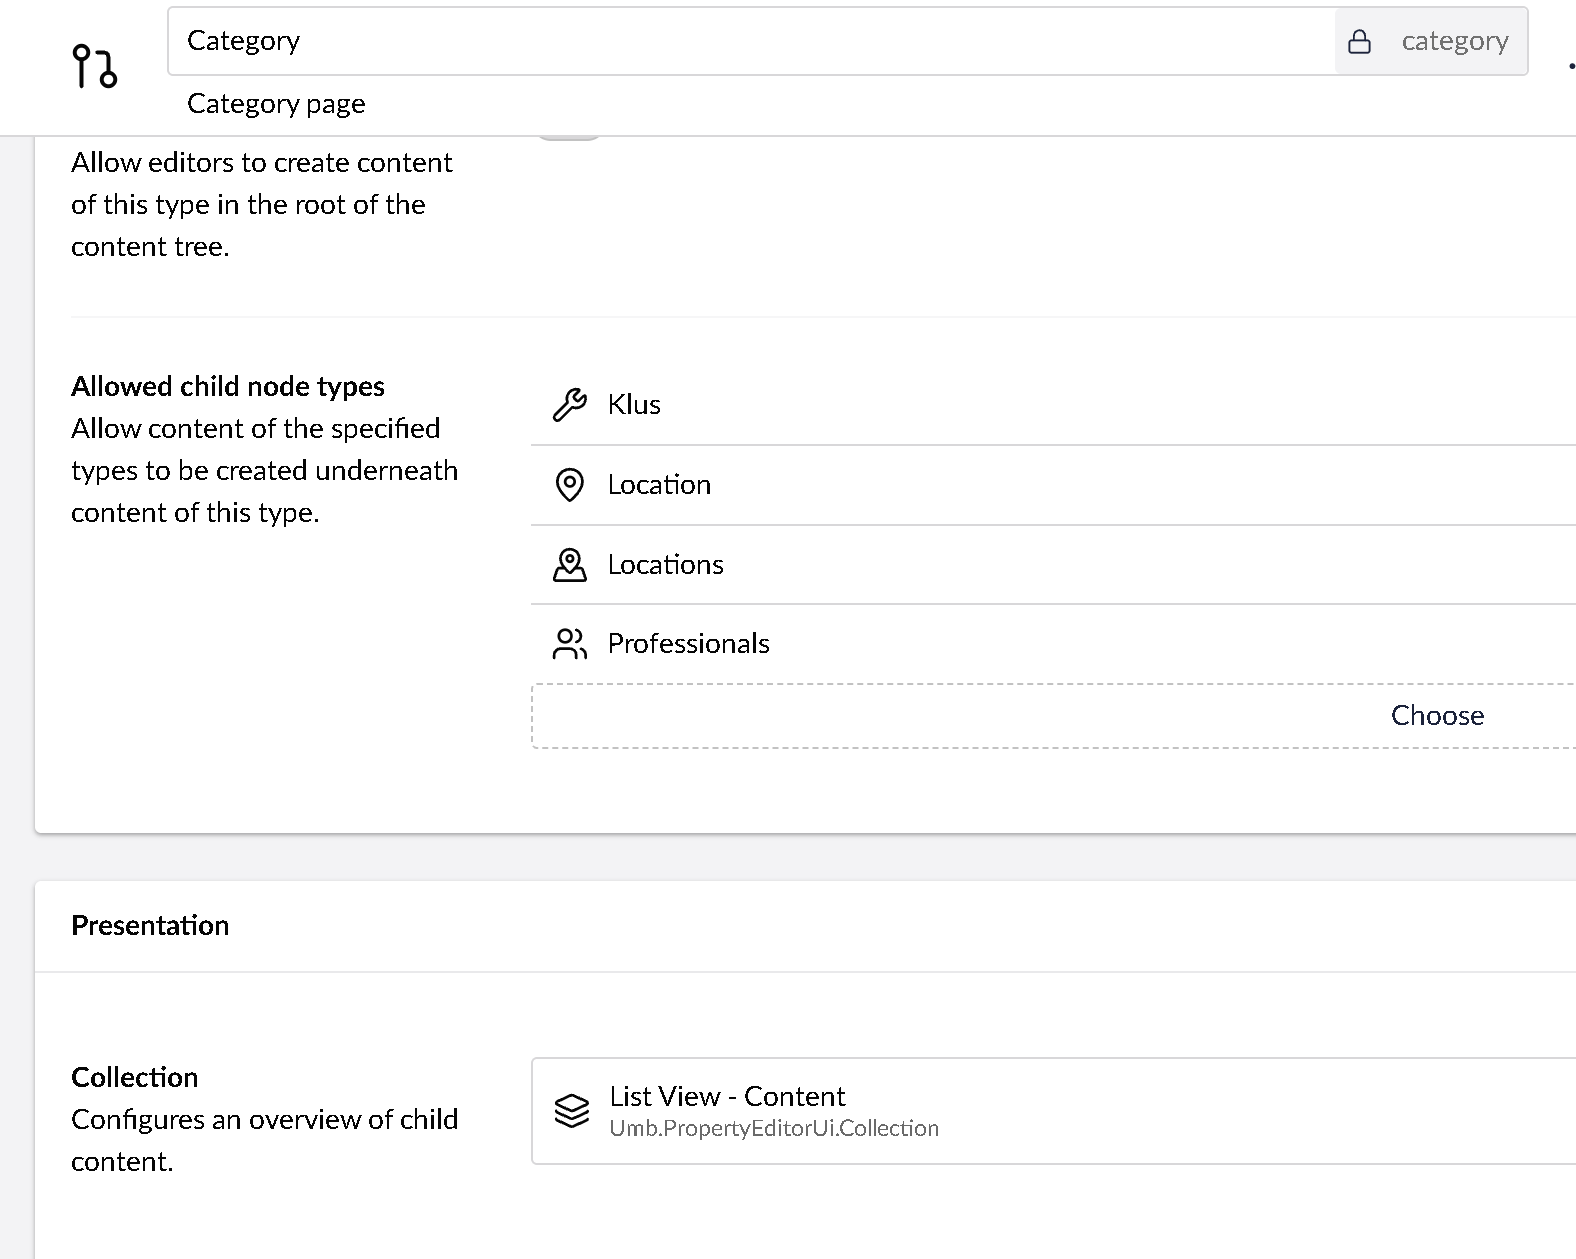This screenshot has width=1576, height=1259.
Task: Click the users icon beside Professionals
Action: click(570, 644)
